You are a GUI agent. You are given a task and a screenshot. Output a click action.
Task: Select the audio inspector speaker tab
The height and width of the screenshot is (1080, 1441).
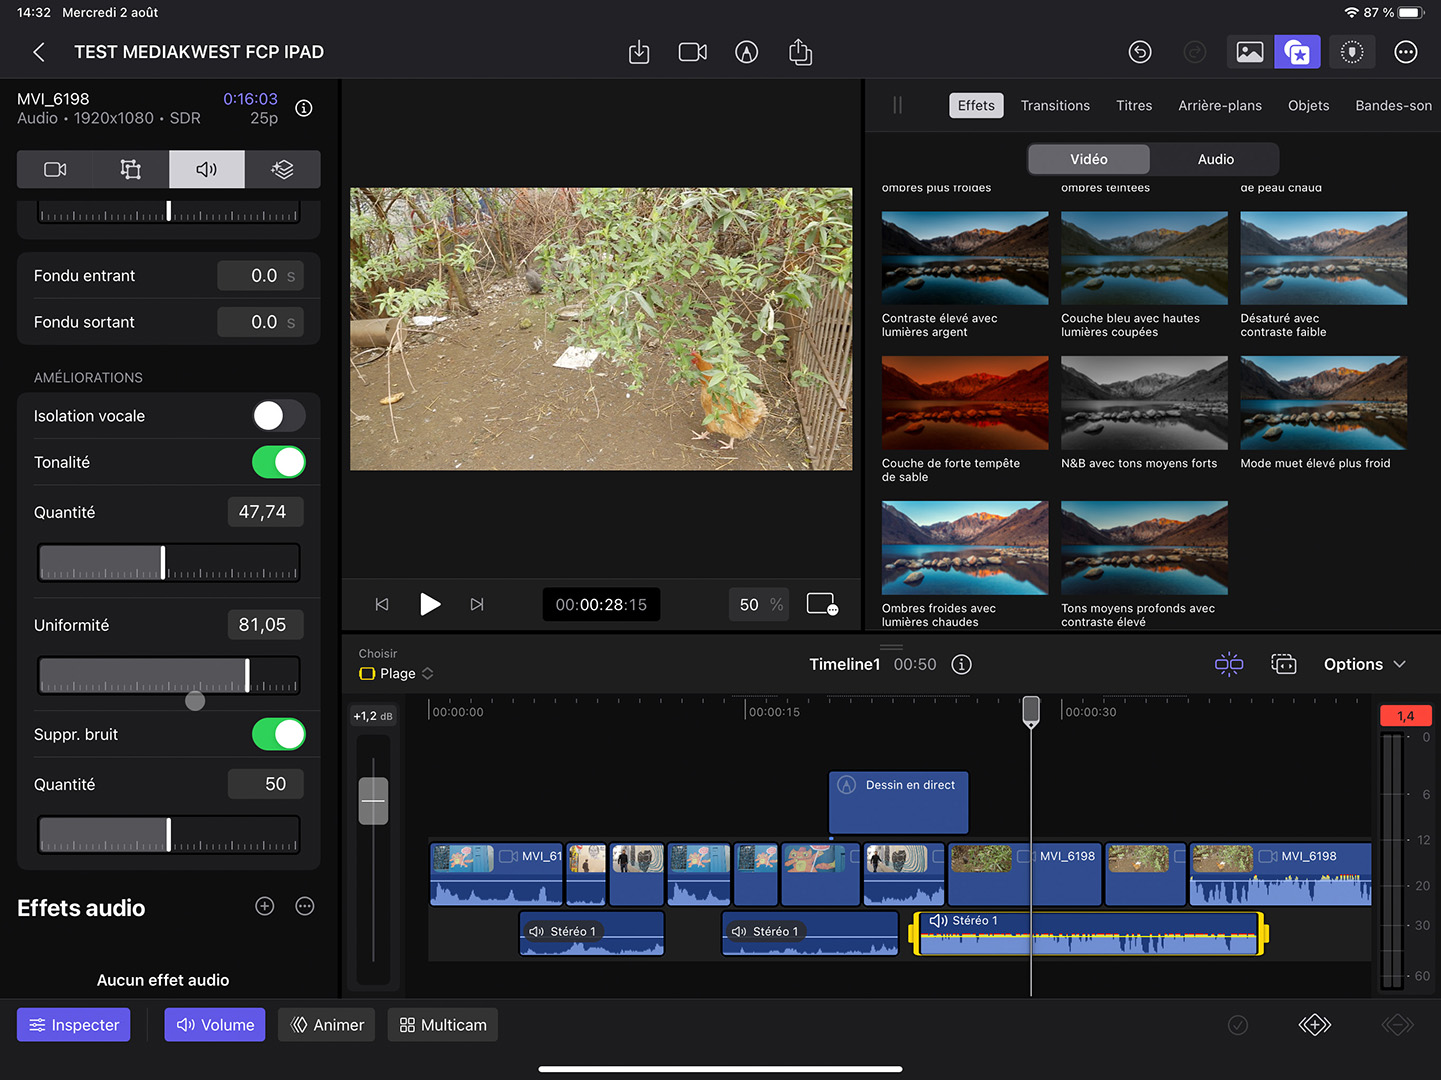click(x=207, y=170)
